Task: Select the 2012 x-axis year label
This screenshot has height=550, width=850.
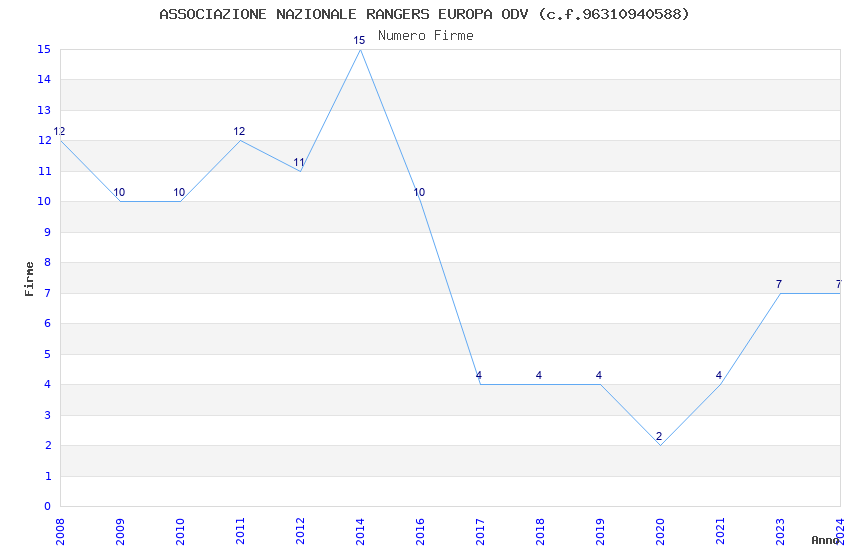Action: pos(300,531)
